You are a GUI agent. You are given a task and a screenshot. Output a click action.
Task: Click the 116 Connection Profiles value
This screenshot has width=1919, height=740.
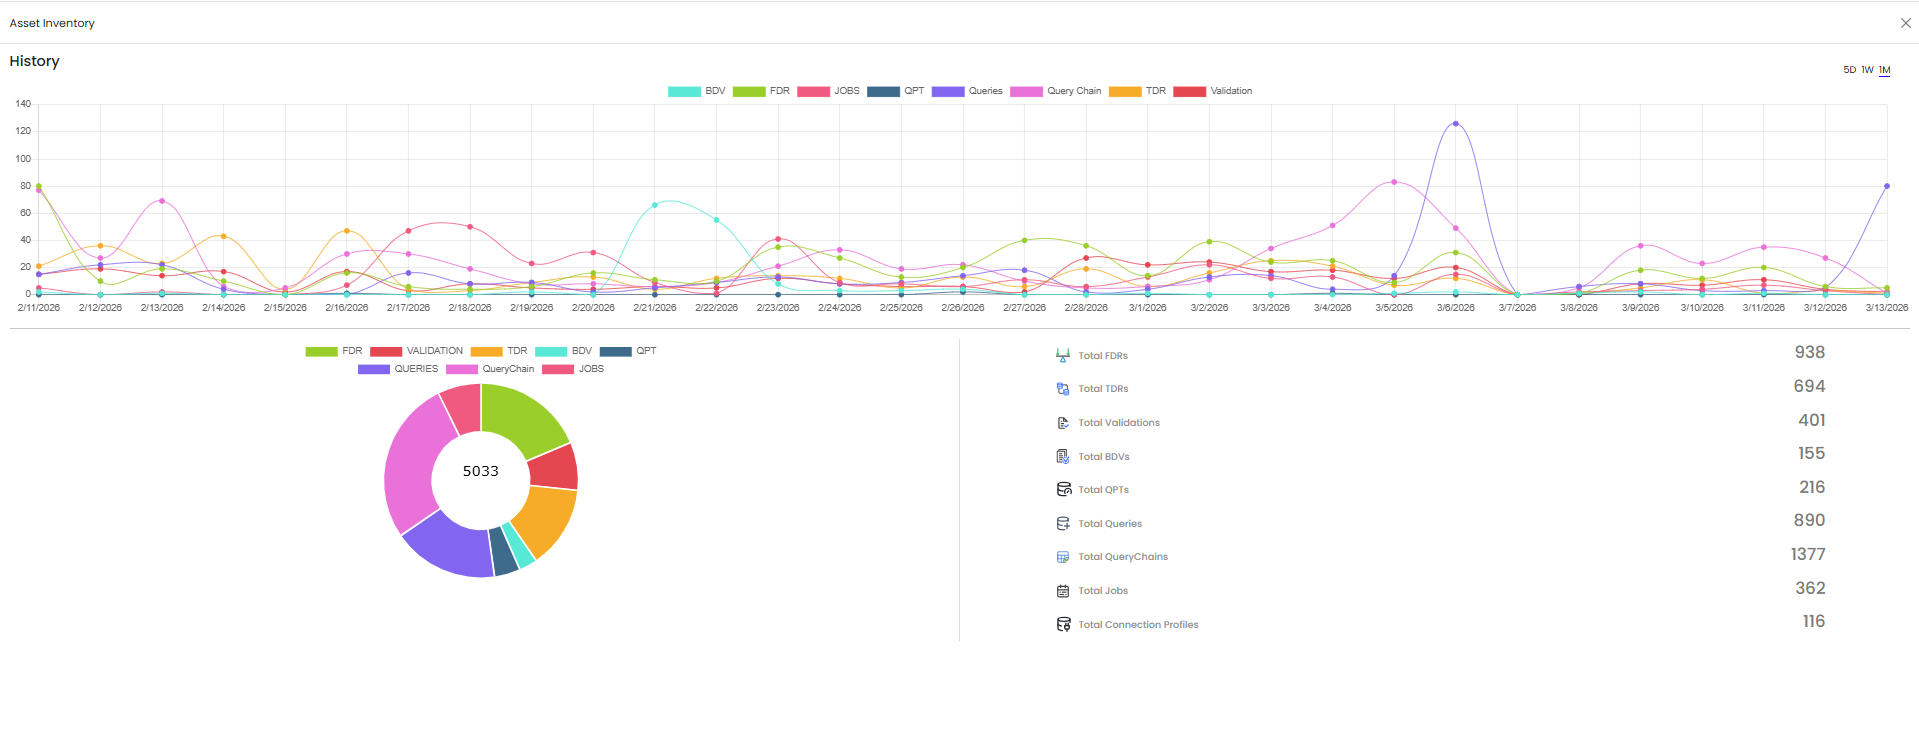tap(1814, 621)
